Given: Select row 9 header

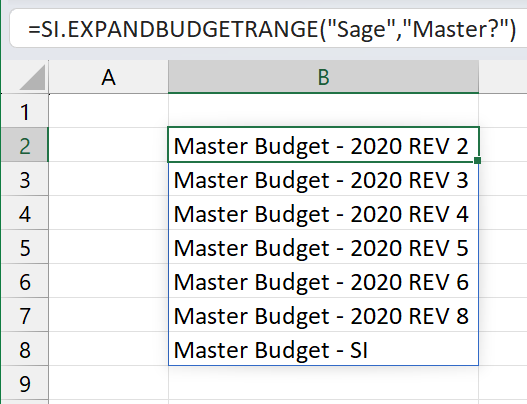Looking at the screenshot, I should (25, 383).
